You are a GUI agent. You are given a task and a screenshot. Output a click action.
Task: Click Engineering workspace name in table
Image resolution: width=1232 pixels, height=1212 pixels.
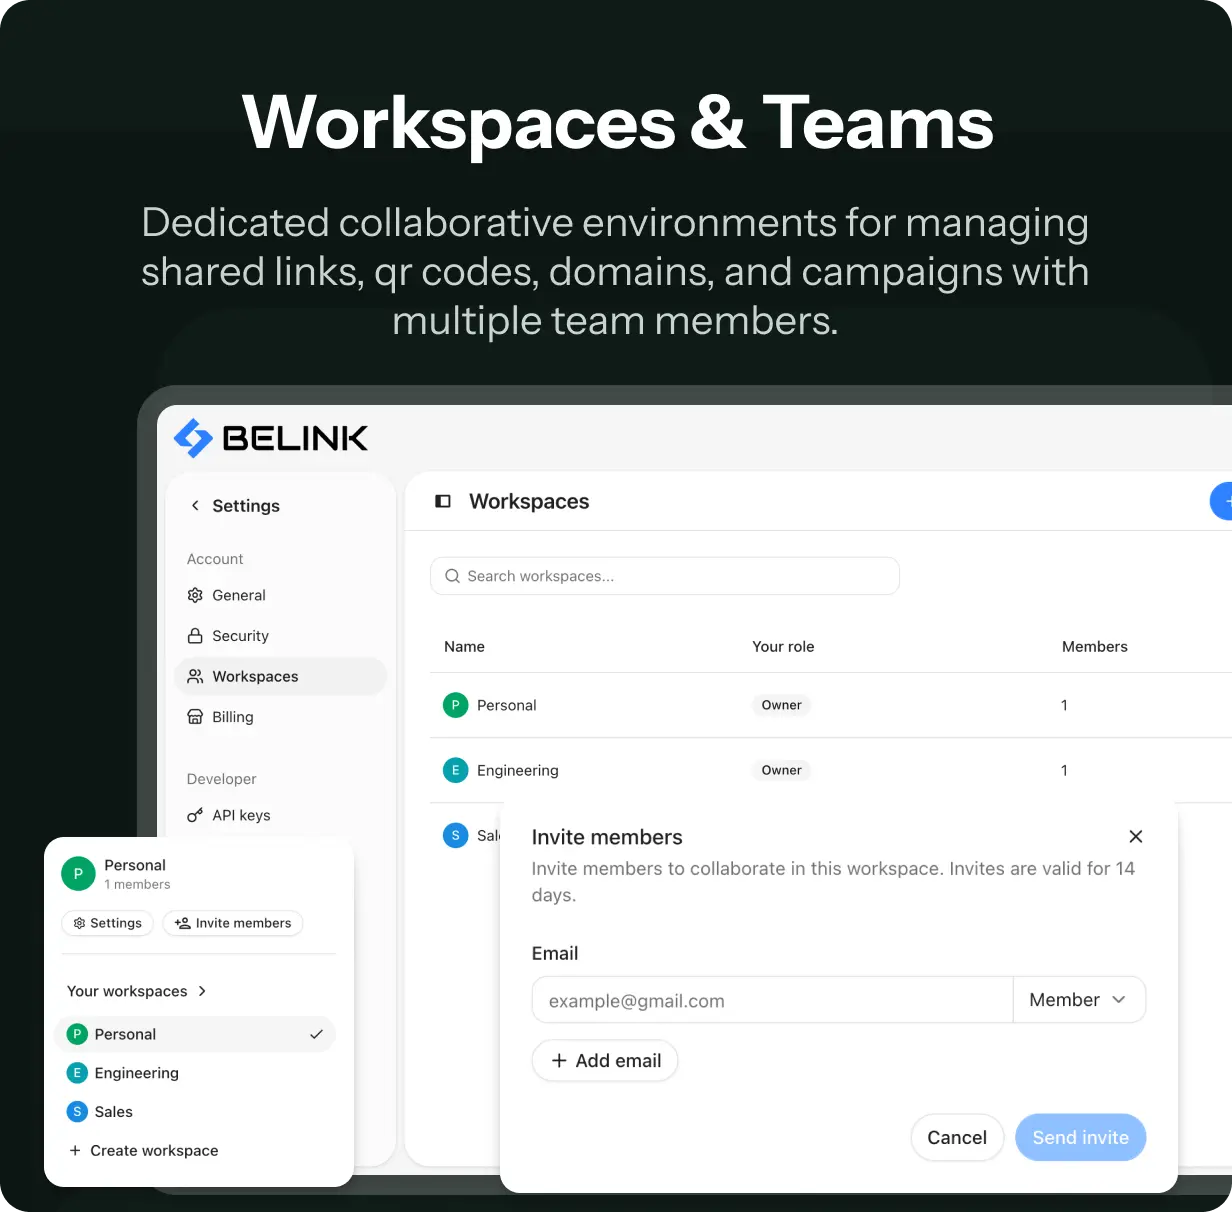(x=518, y=770)
